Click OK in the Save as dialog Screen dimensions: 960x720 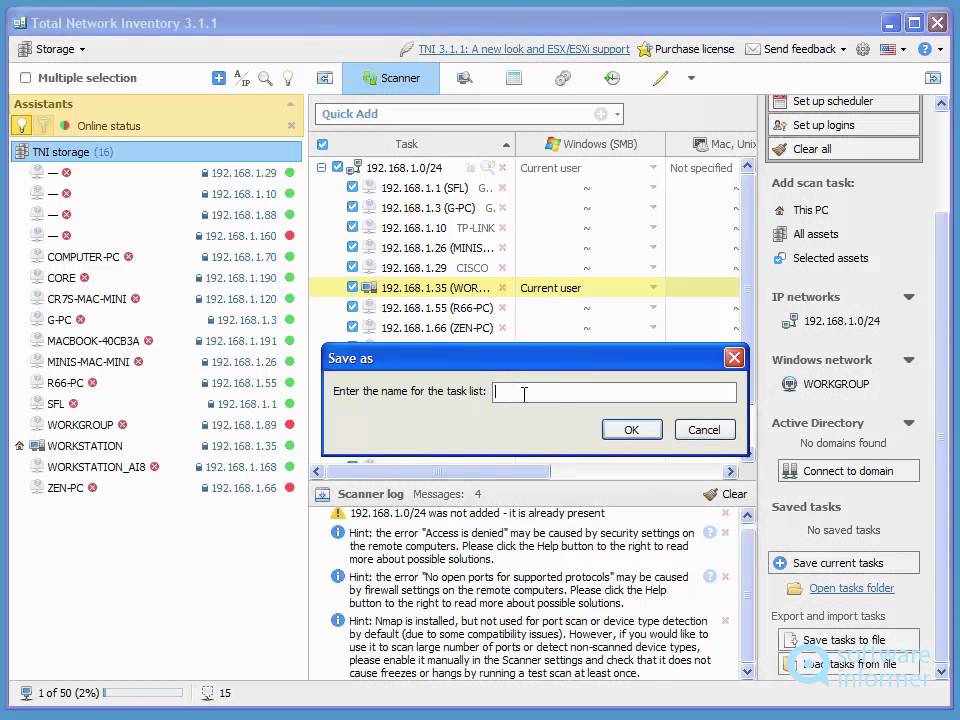(x=632, y=430)
